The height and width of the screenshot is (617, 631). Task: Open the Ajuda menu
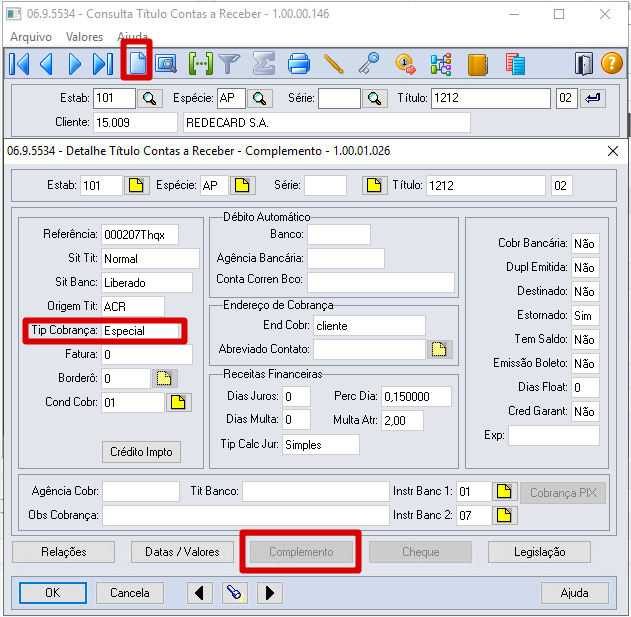click(x=132, y=36)
